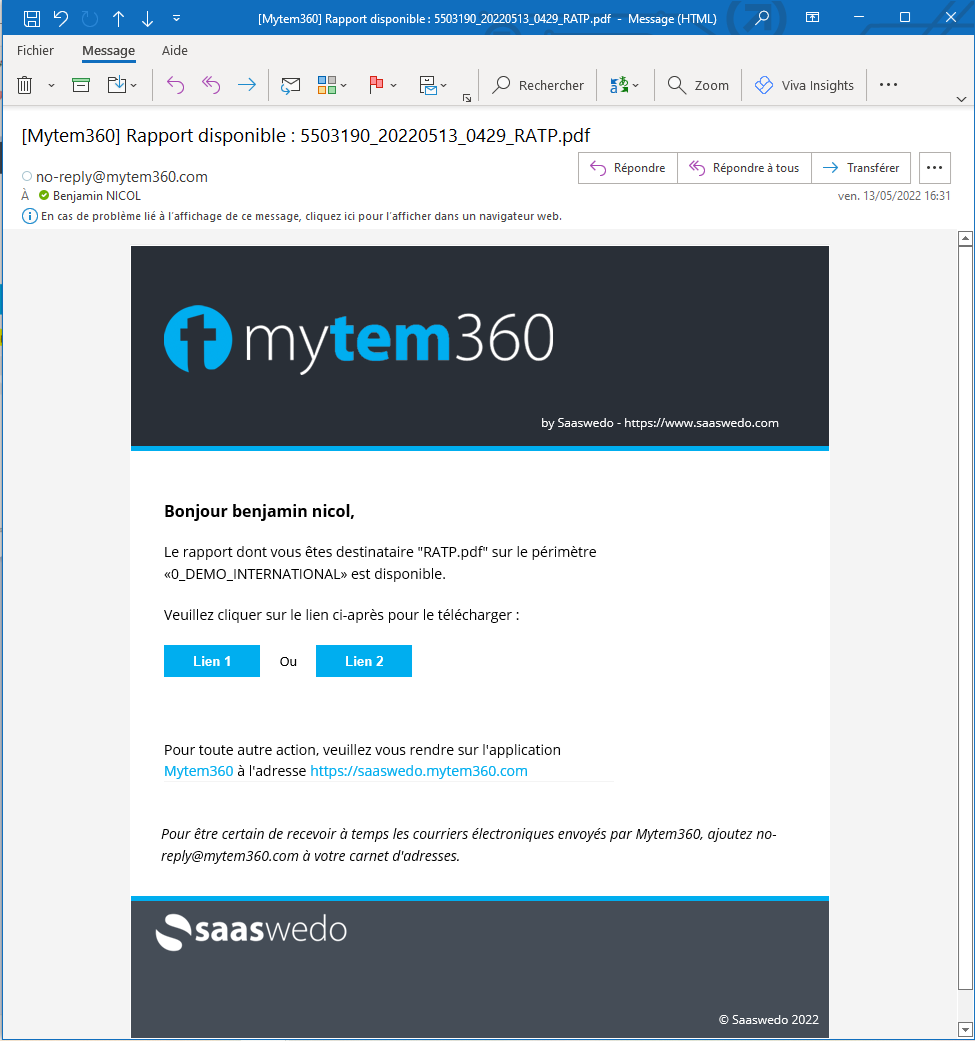The width and height of the screenshot is (975, 1041).
Task: Expand the Categorize dropdown arrow
Action: (343, 86)
